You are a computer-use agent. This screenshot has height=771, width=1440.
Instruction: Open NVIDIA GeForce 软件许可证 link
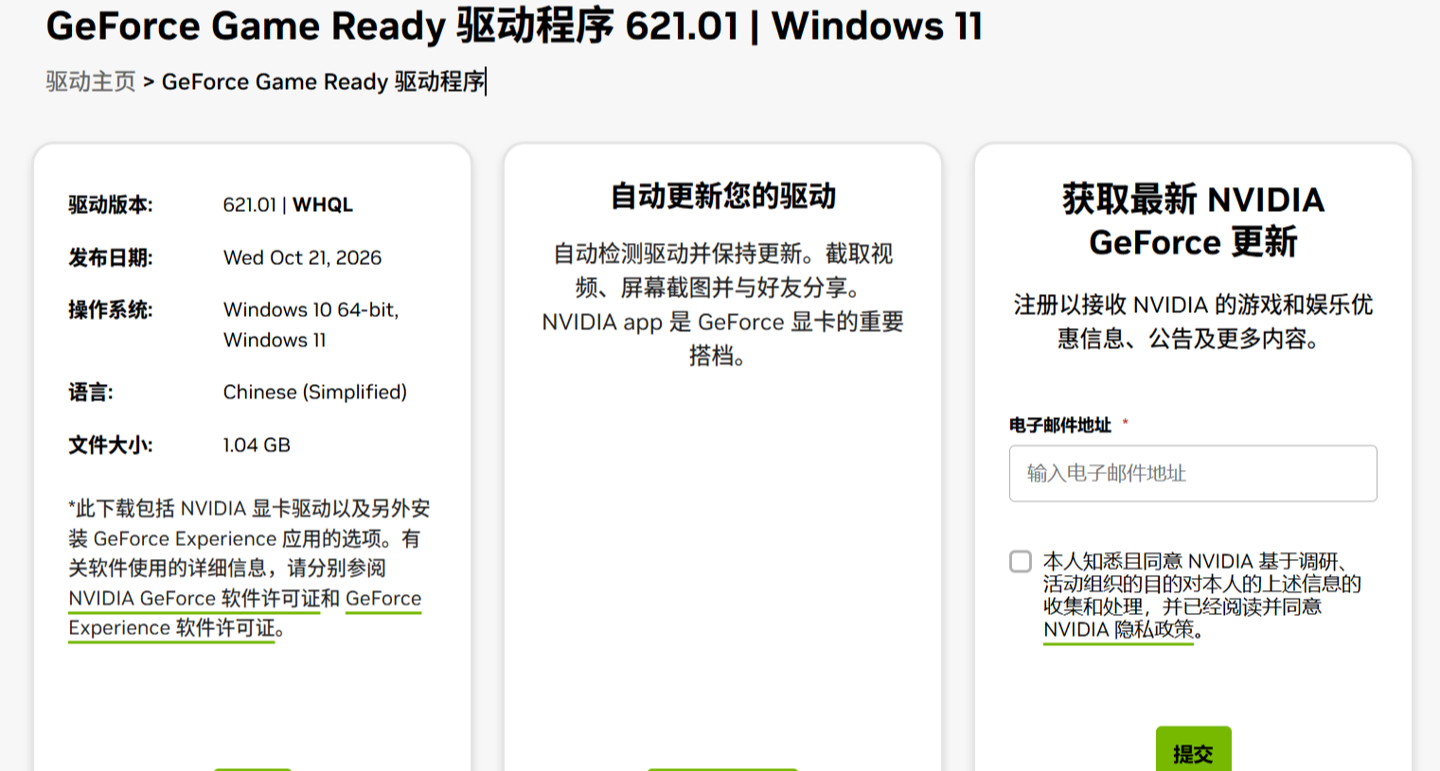pyautogui.click(x=194, y=598)
